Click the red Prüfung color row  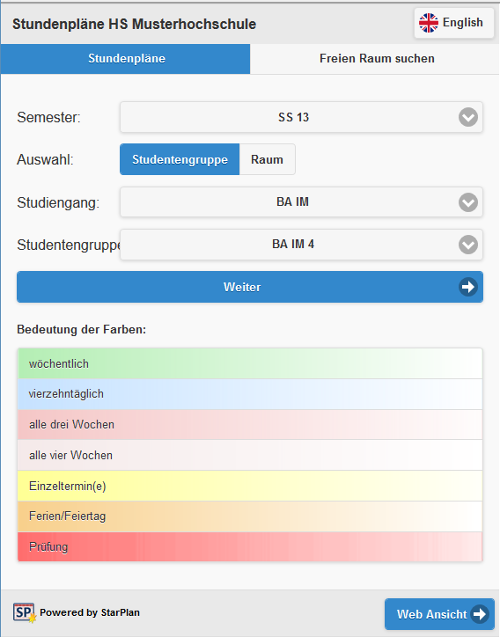(x=250, y=547)
